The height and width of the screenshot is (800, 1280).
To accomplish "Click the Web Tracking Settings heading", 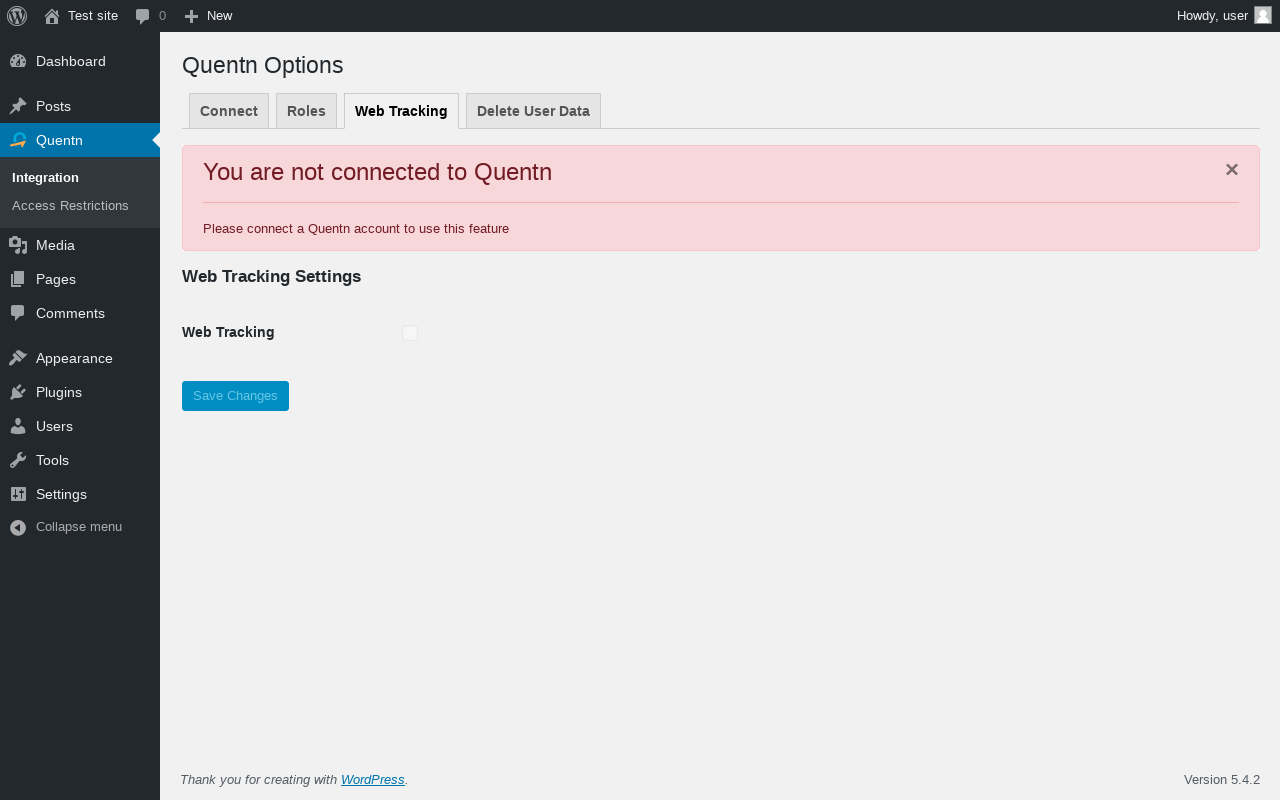I will [x=271, y=277].
